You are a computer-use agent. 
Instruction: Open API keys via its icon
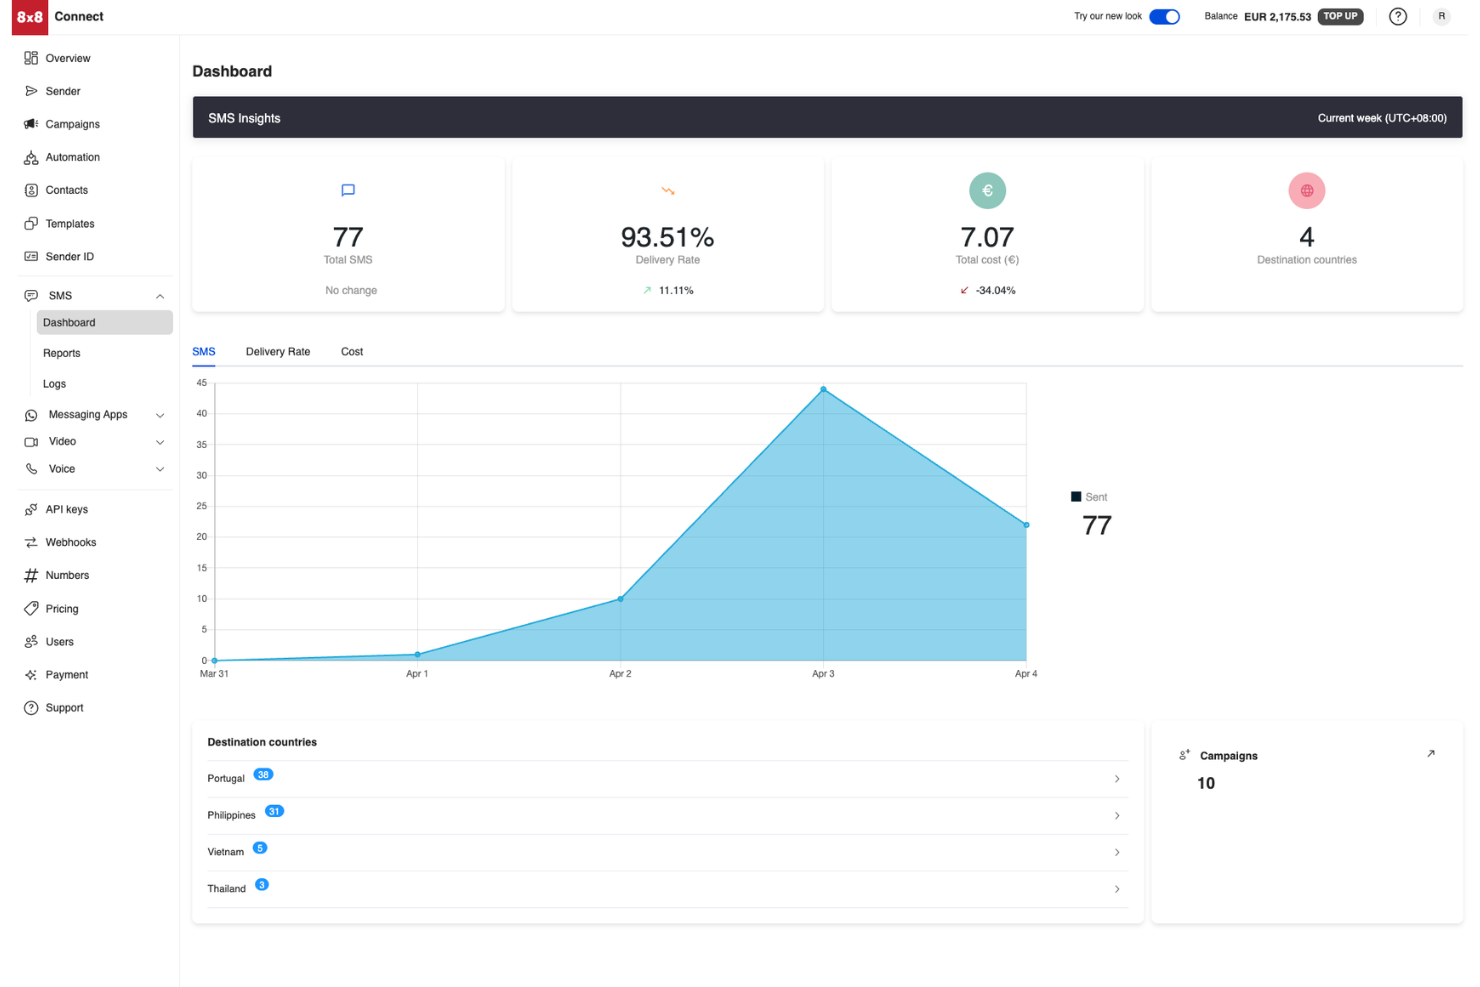(x=31, y=509)
